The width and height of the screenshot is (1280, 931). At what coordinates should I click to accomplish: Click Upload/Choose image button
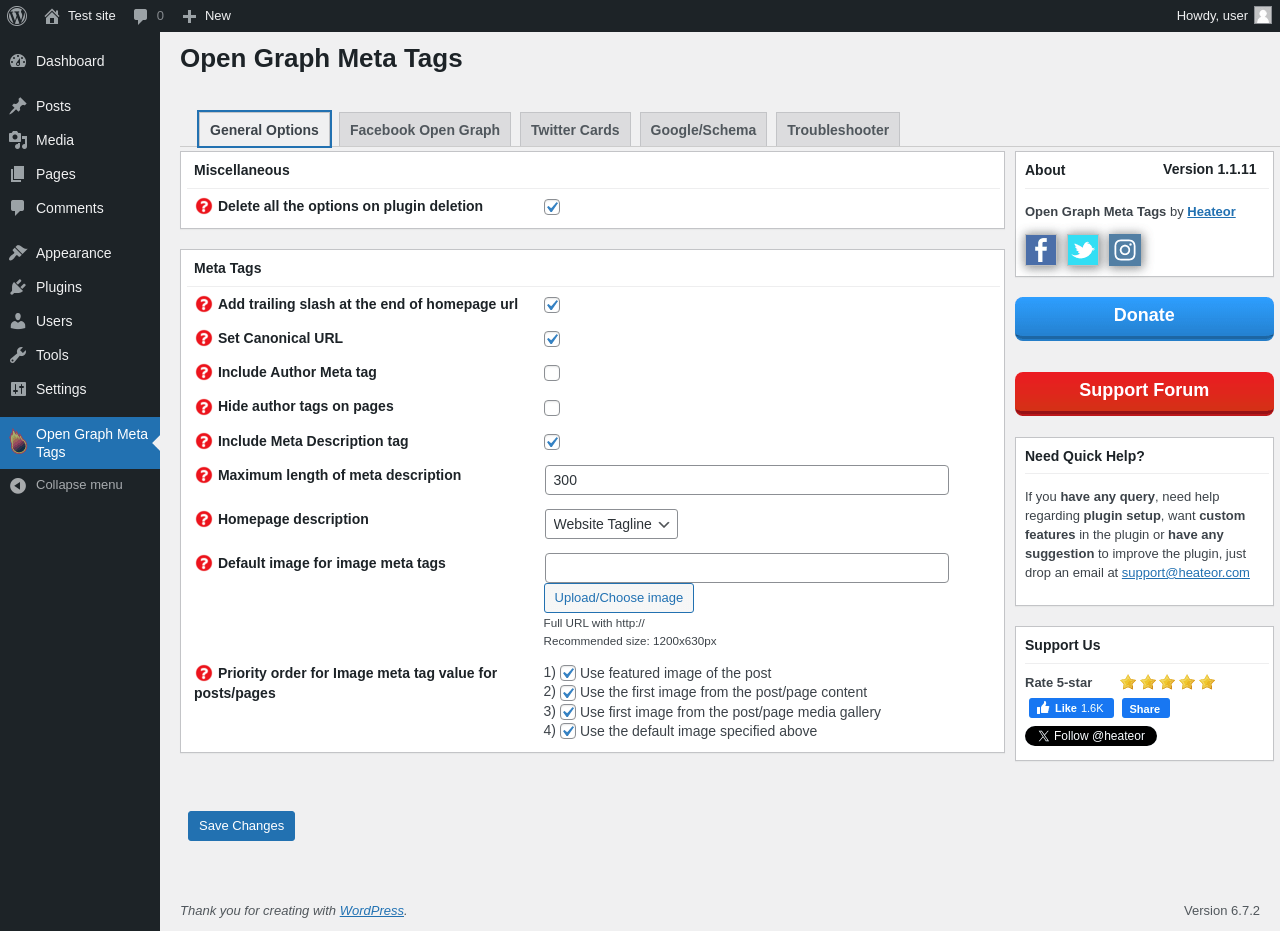click(x=619, y=598)
